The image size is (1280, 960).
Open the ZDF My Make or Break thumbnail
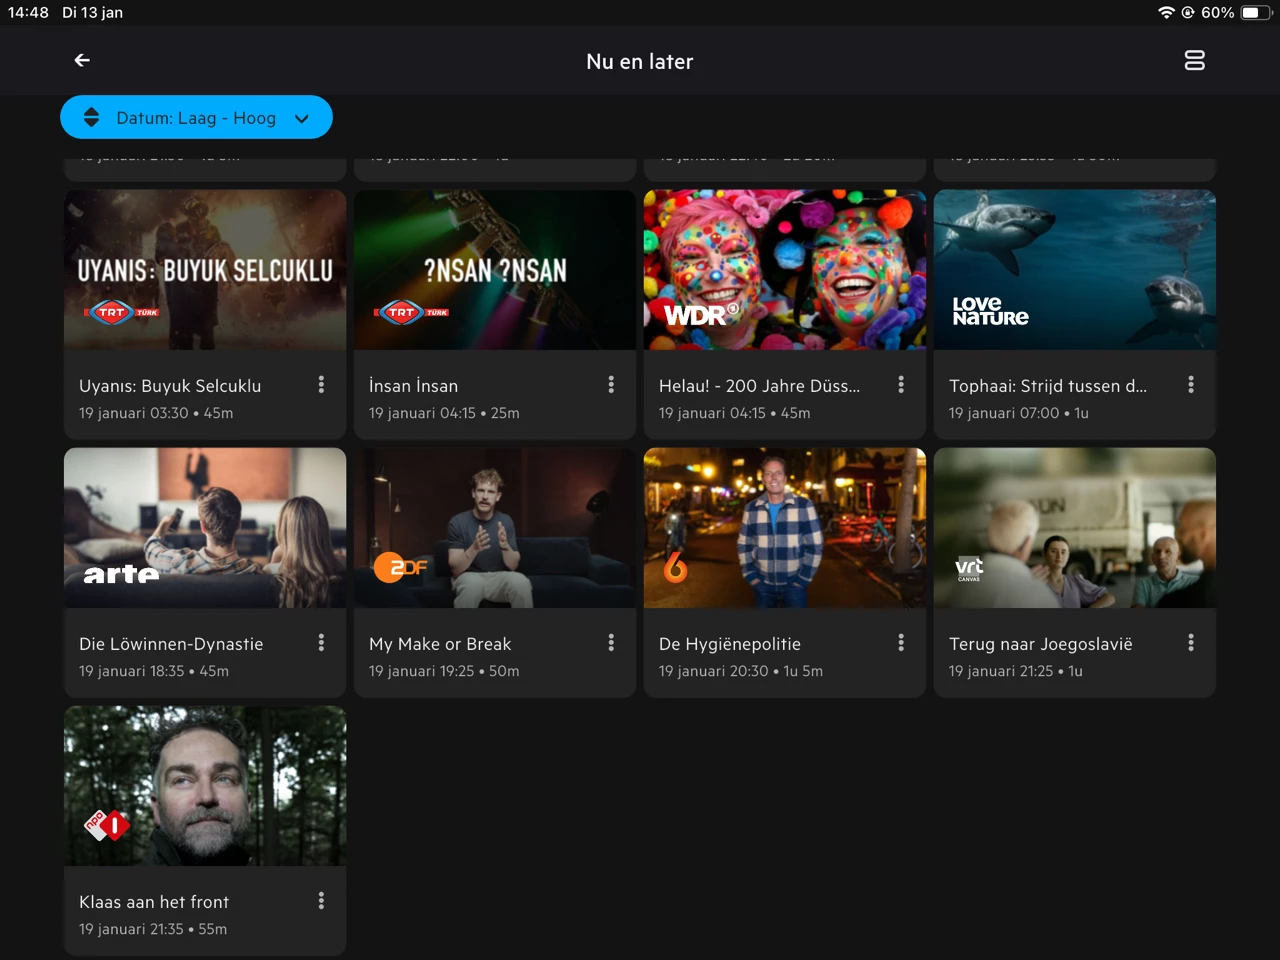[495, 528]
